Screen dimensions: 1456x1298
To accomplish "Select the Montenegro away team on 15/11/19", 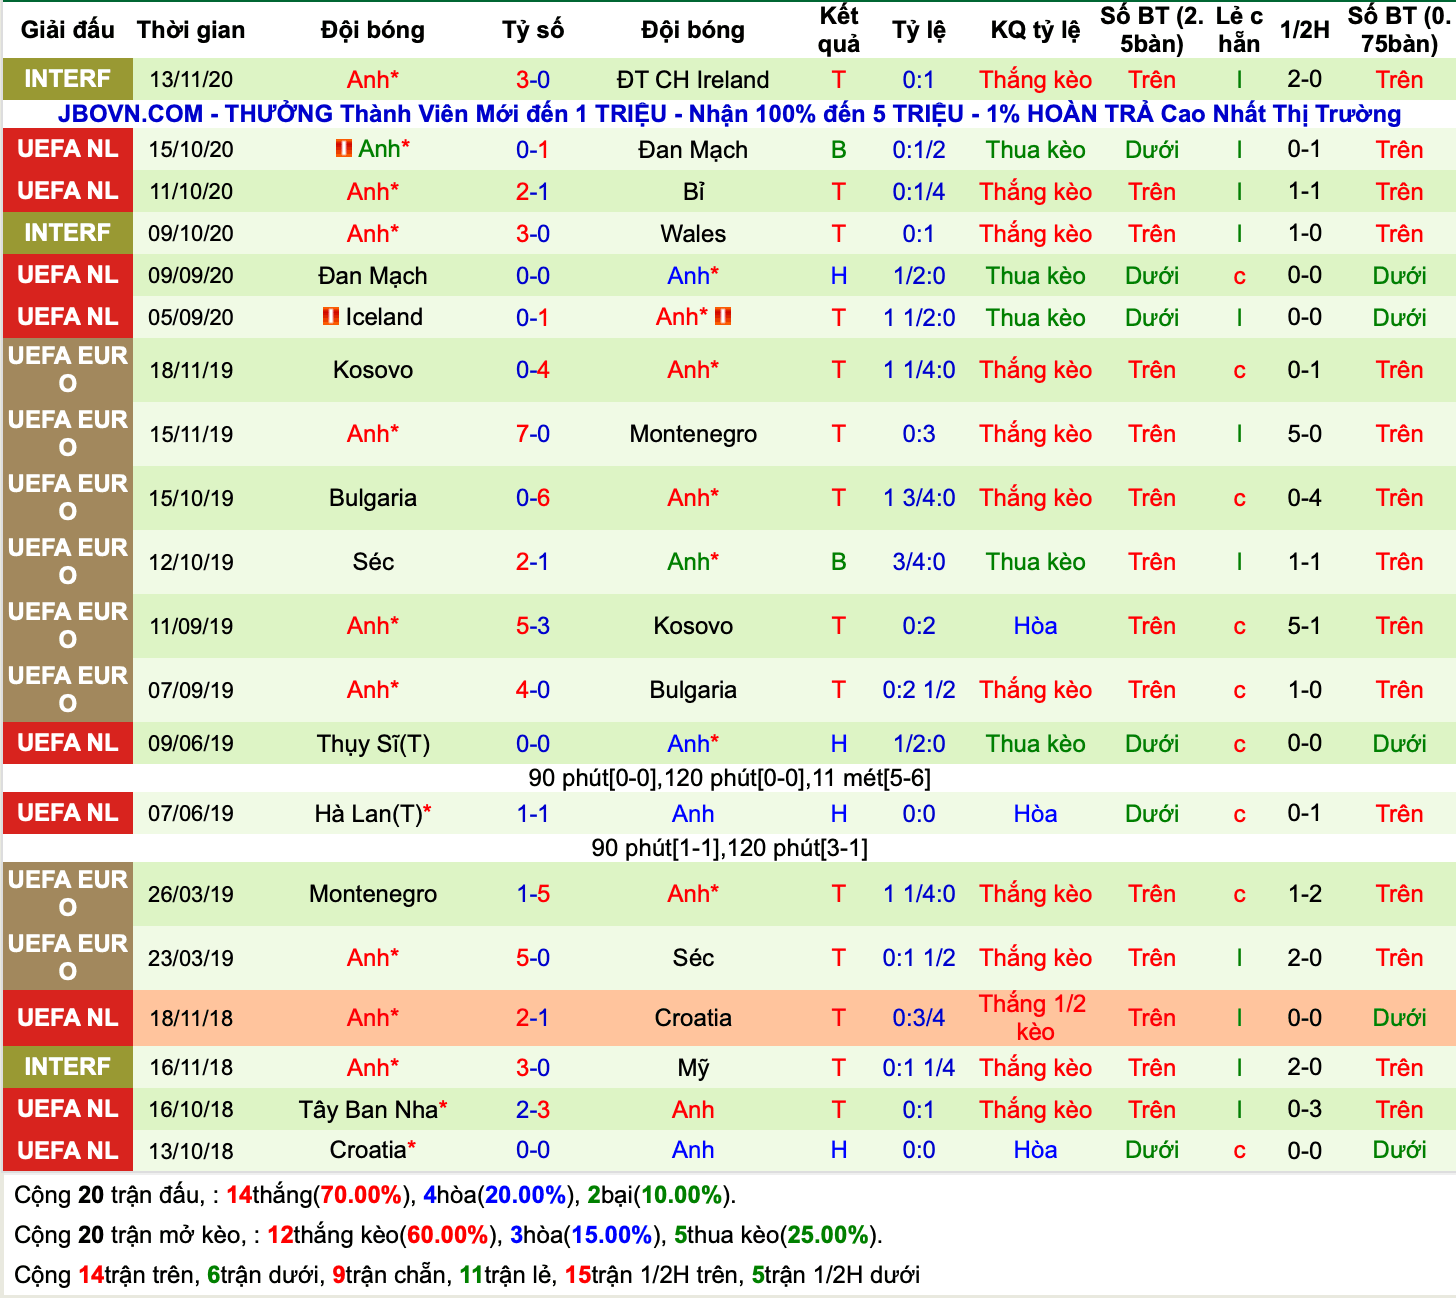I will pos(693,434).
